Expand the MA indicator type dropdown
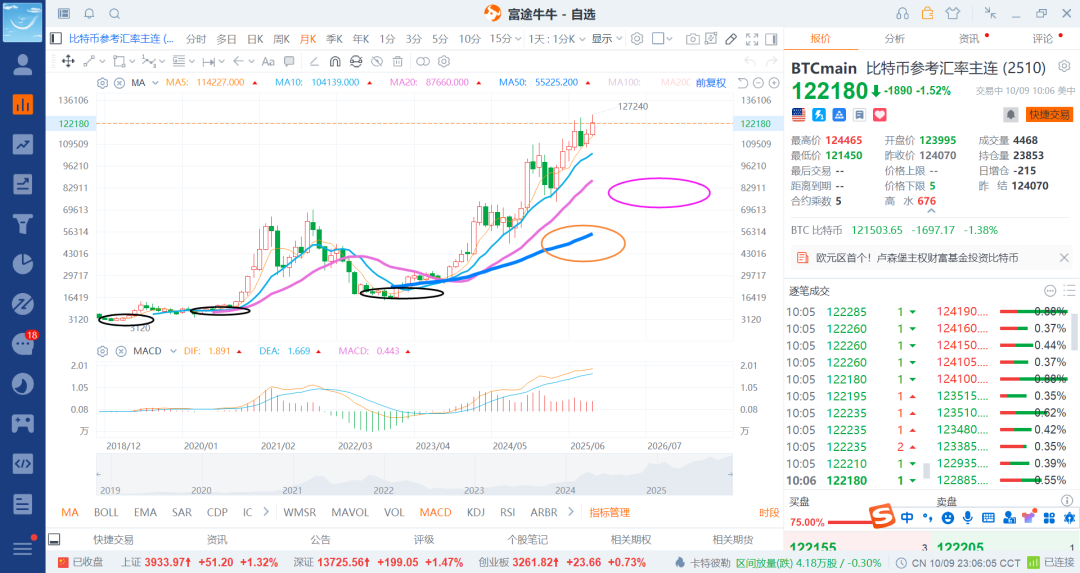 point(156,83)
